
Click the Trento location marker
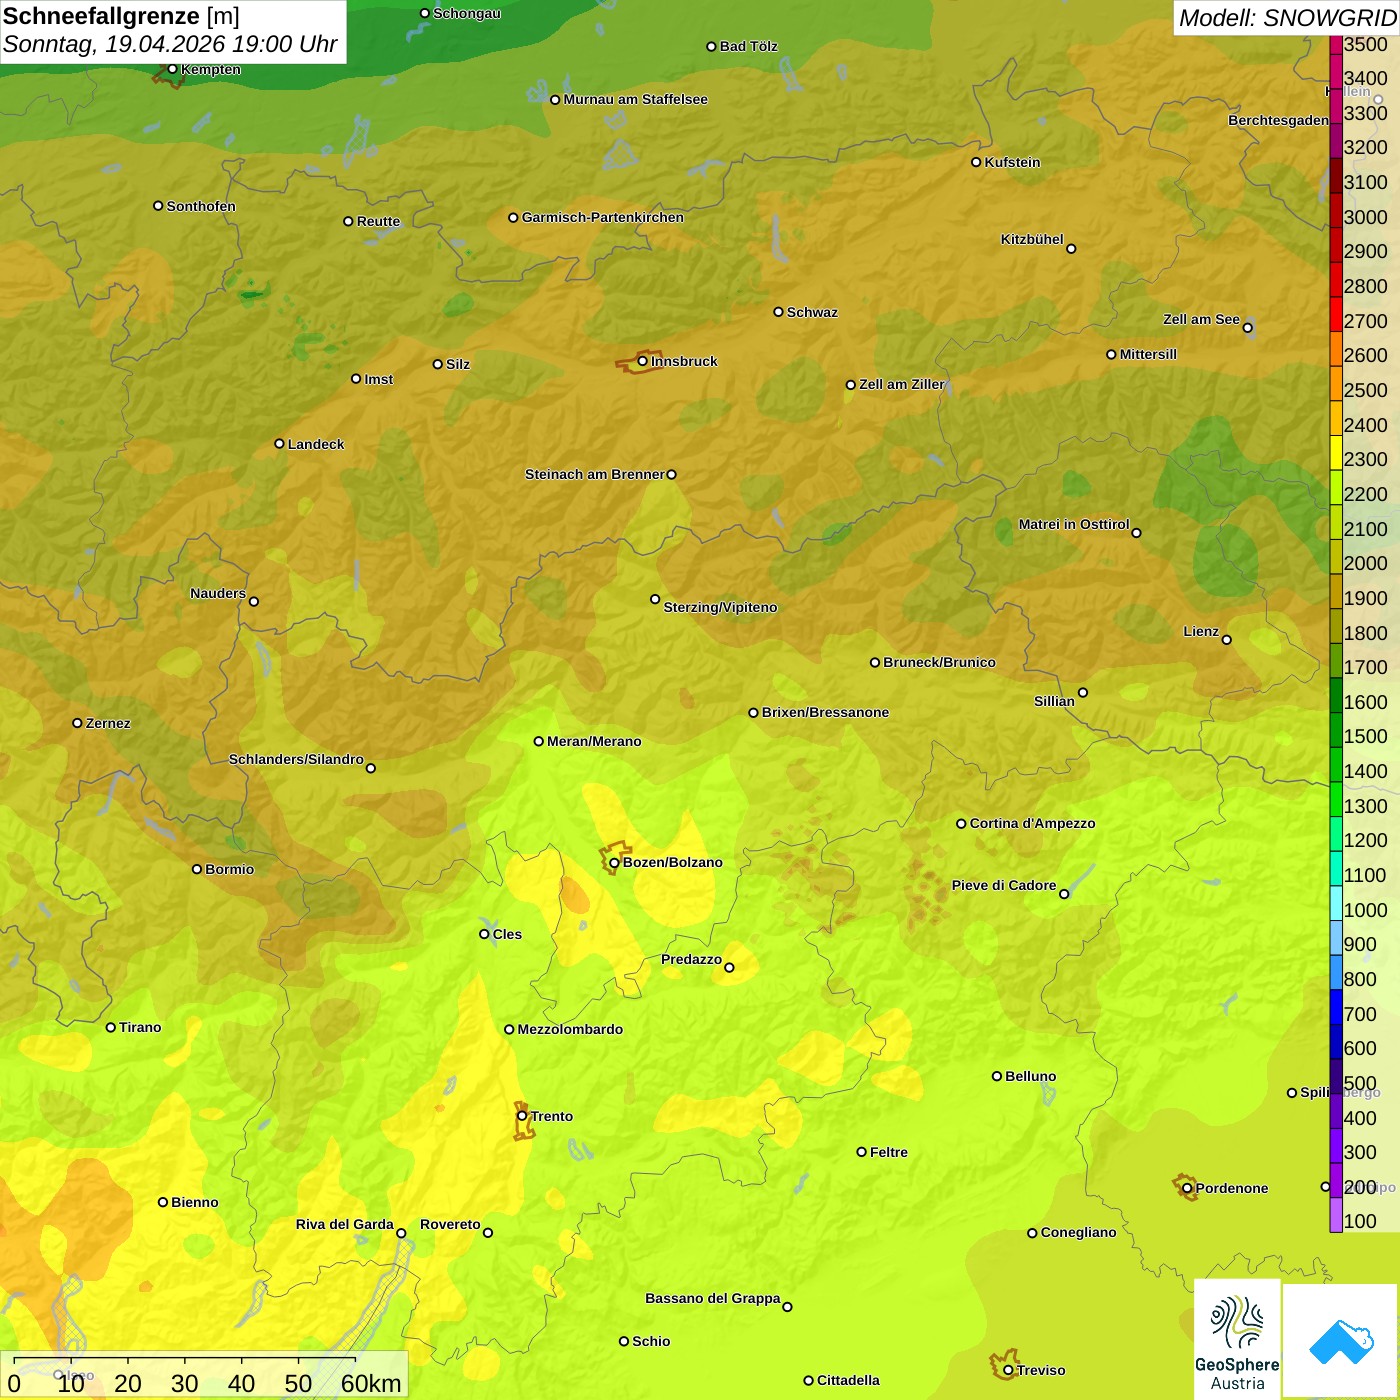(x=522, y=1116)
